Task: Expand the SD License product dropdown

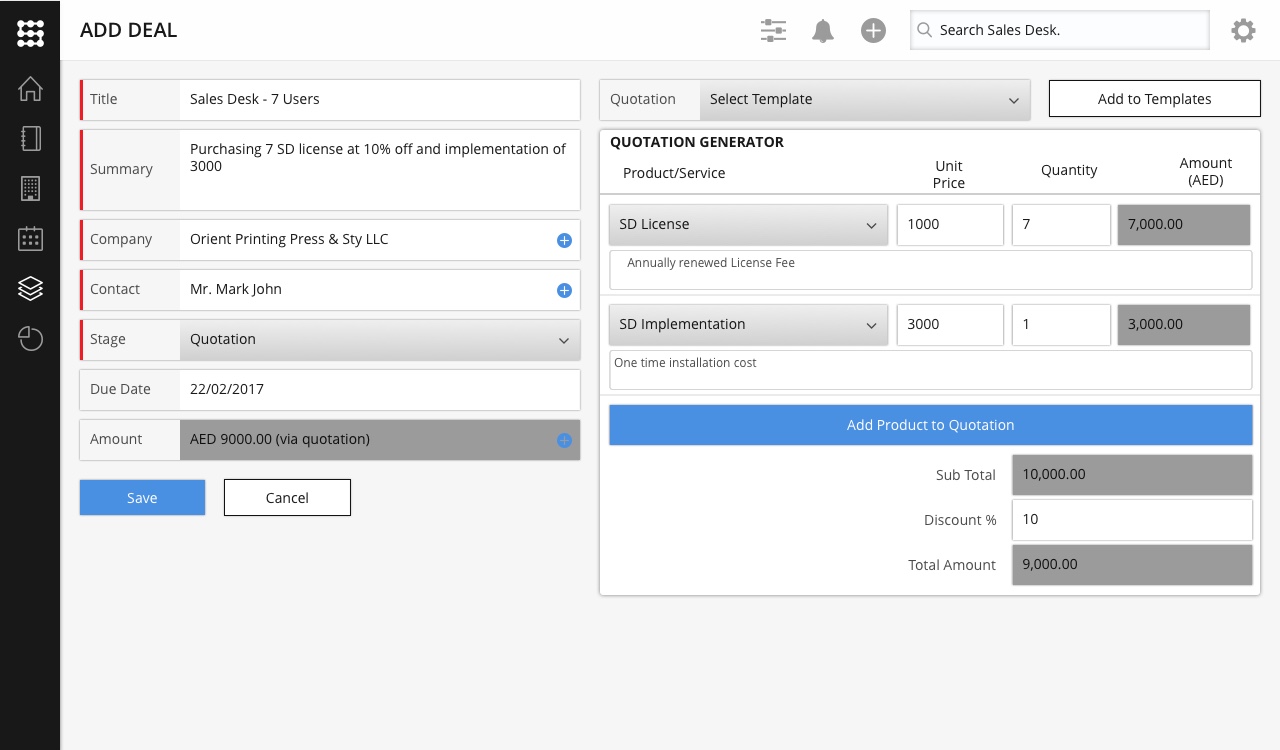Action: pyautogui.click(x=748, y=225)
